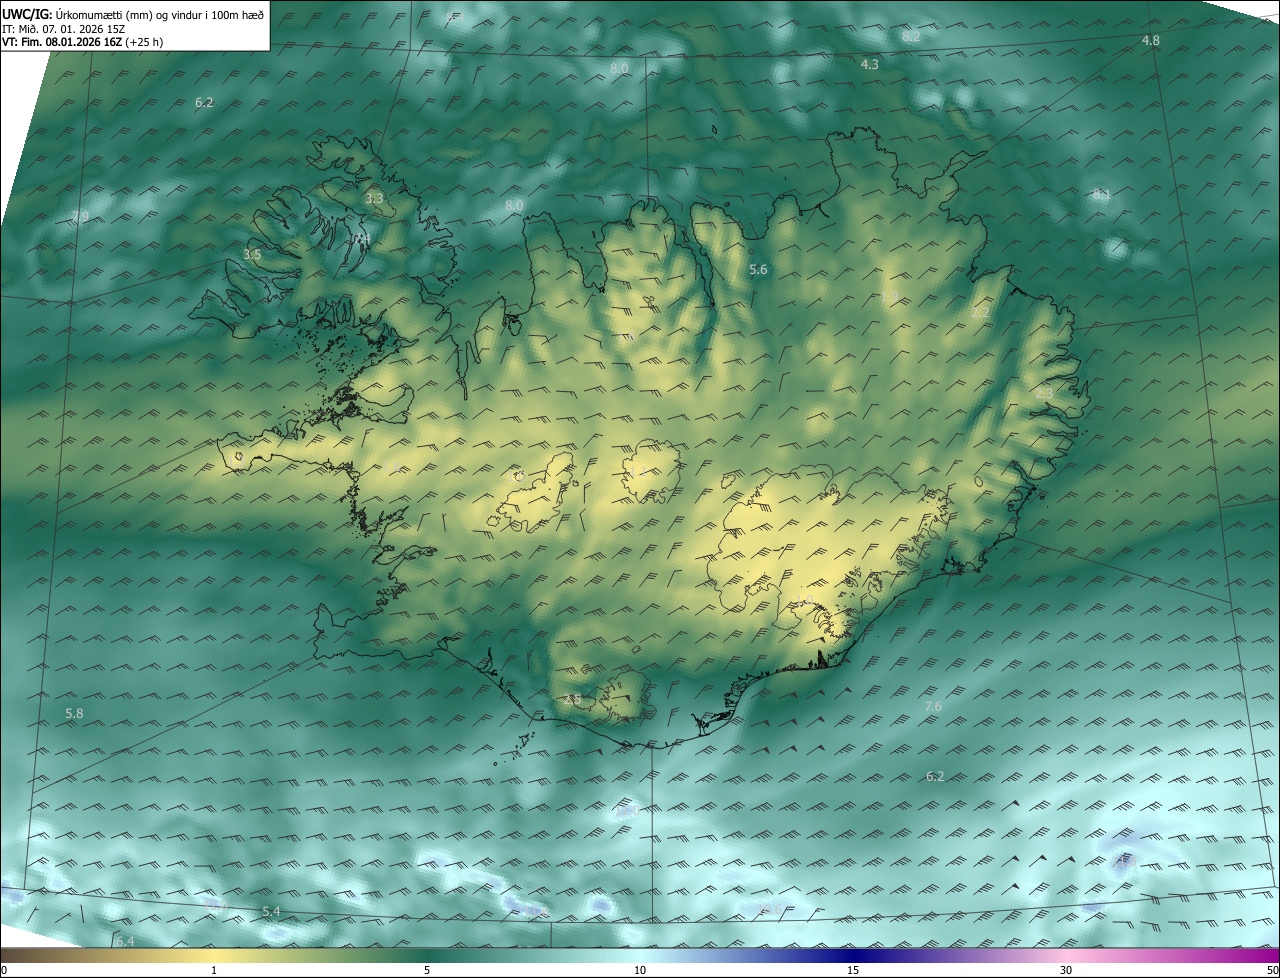Click the 8.2 value label

click(x=911, y=36)
